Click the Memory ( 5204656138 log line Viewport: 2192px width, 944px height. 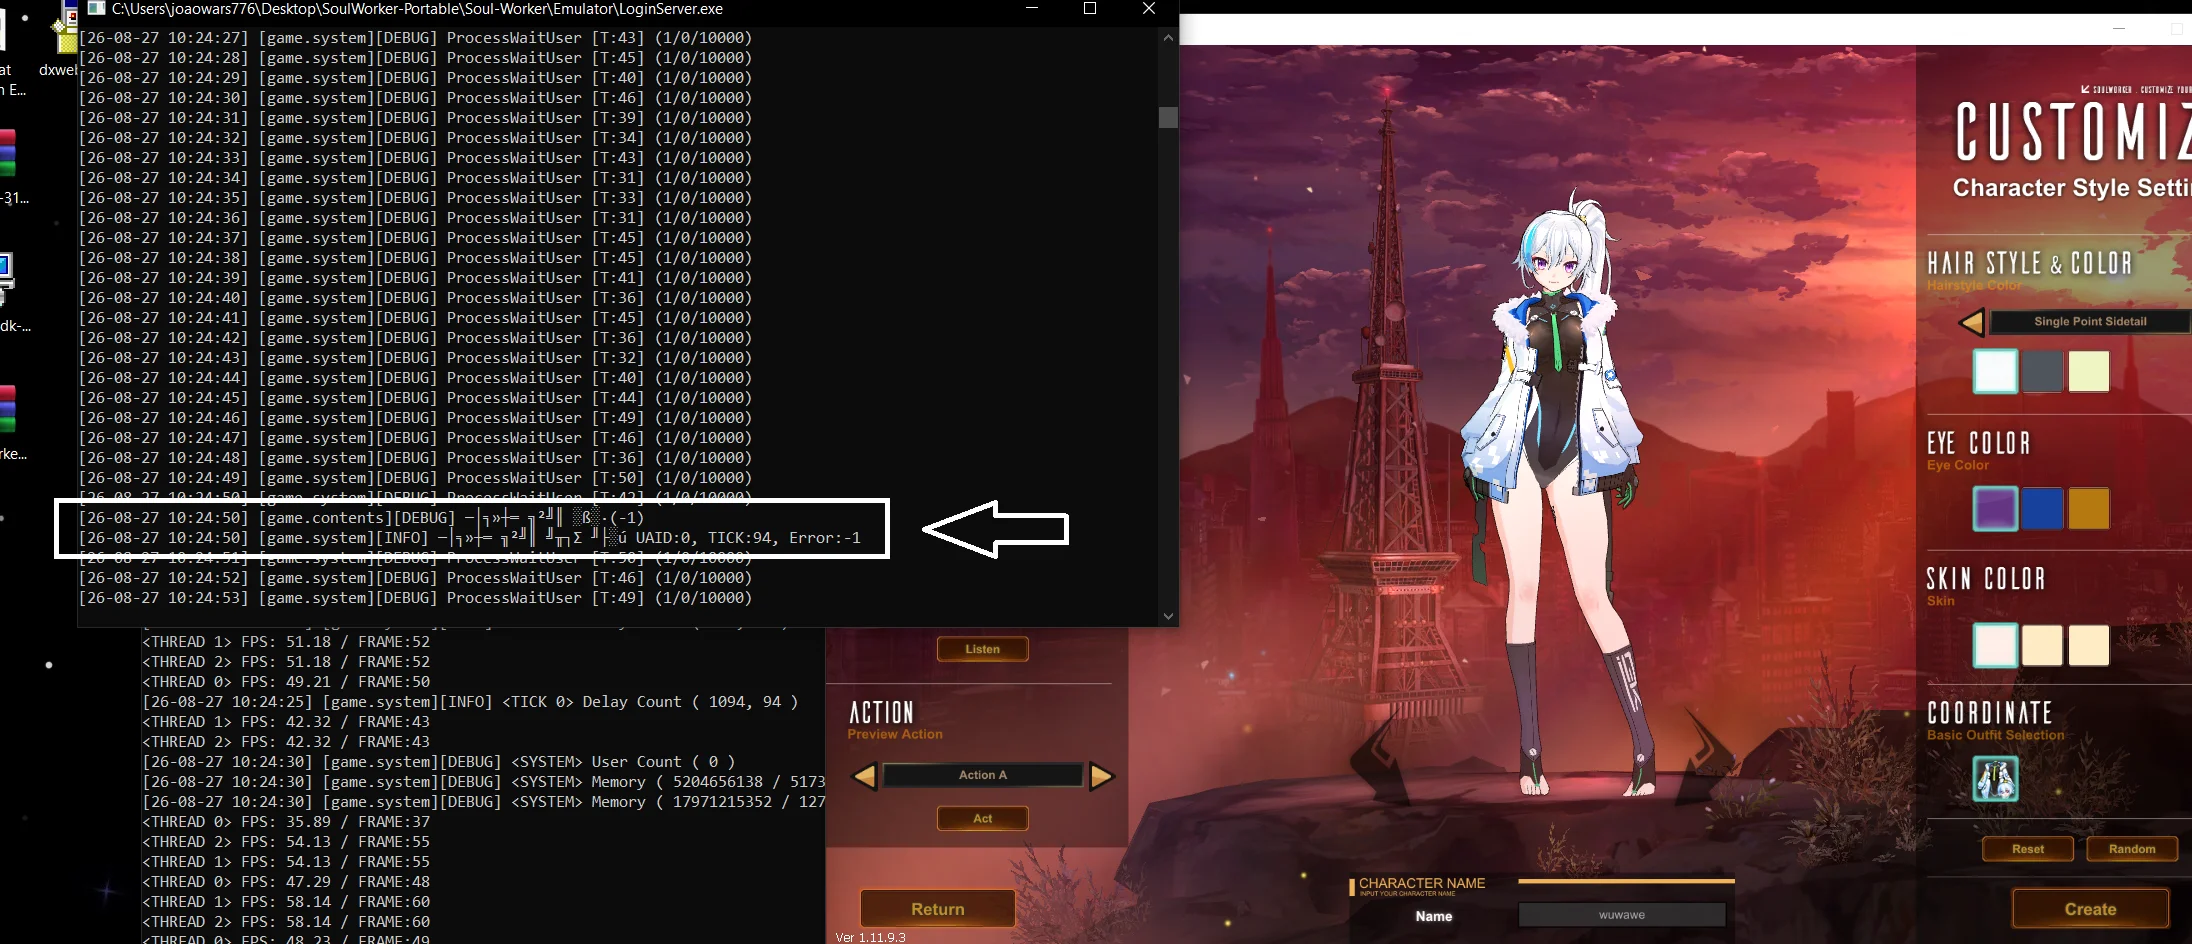[484, 782]
